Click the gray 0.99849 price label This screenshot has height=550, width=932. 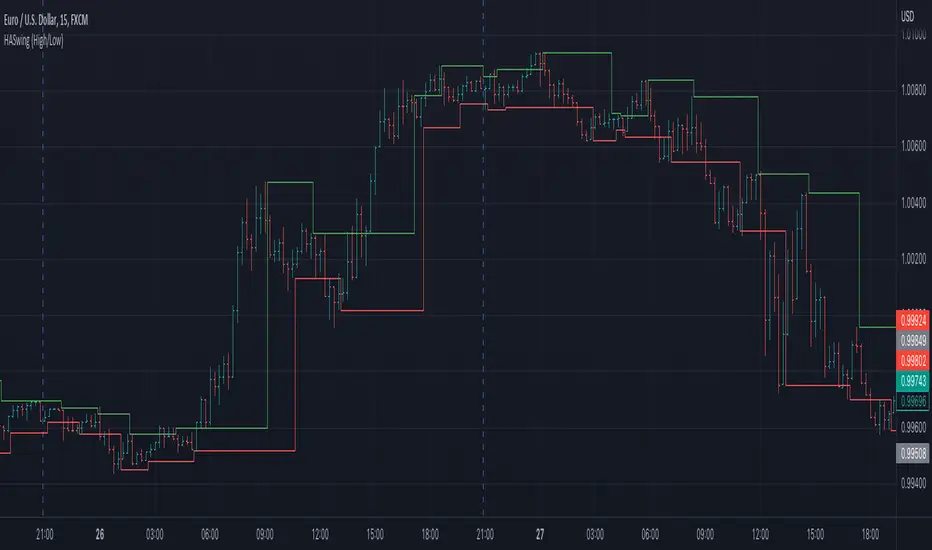tap(912, 341)
